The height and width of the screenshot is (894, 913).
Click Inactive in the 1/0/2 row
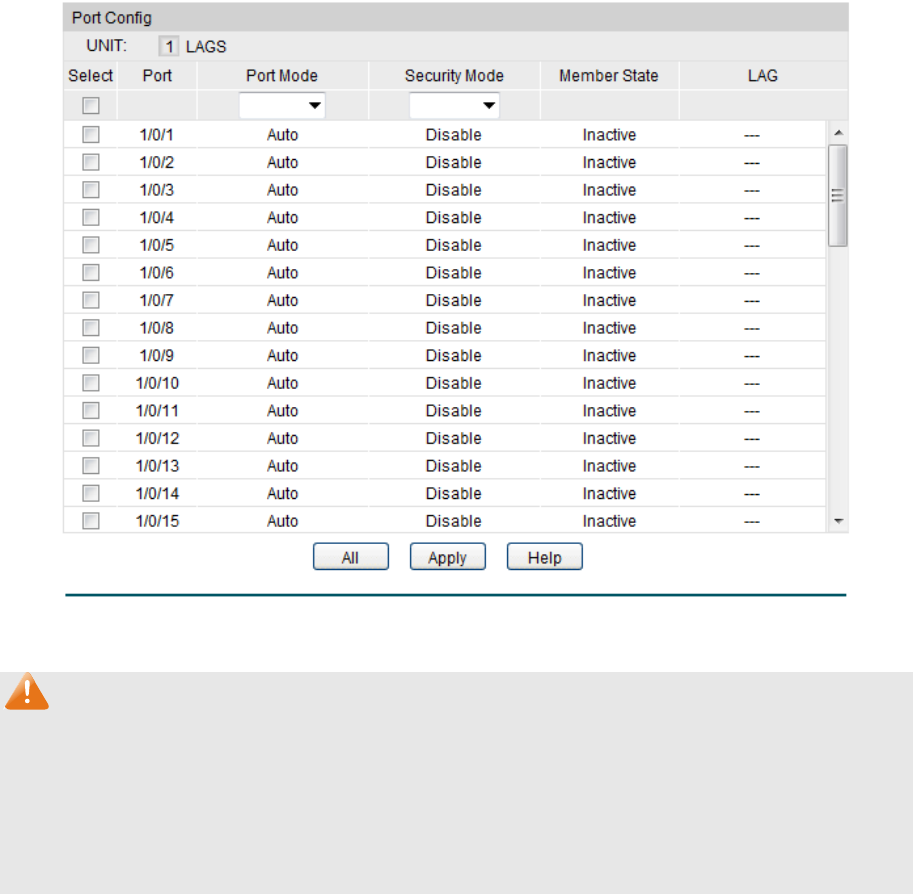click(609, 162)
